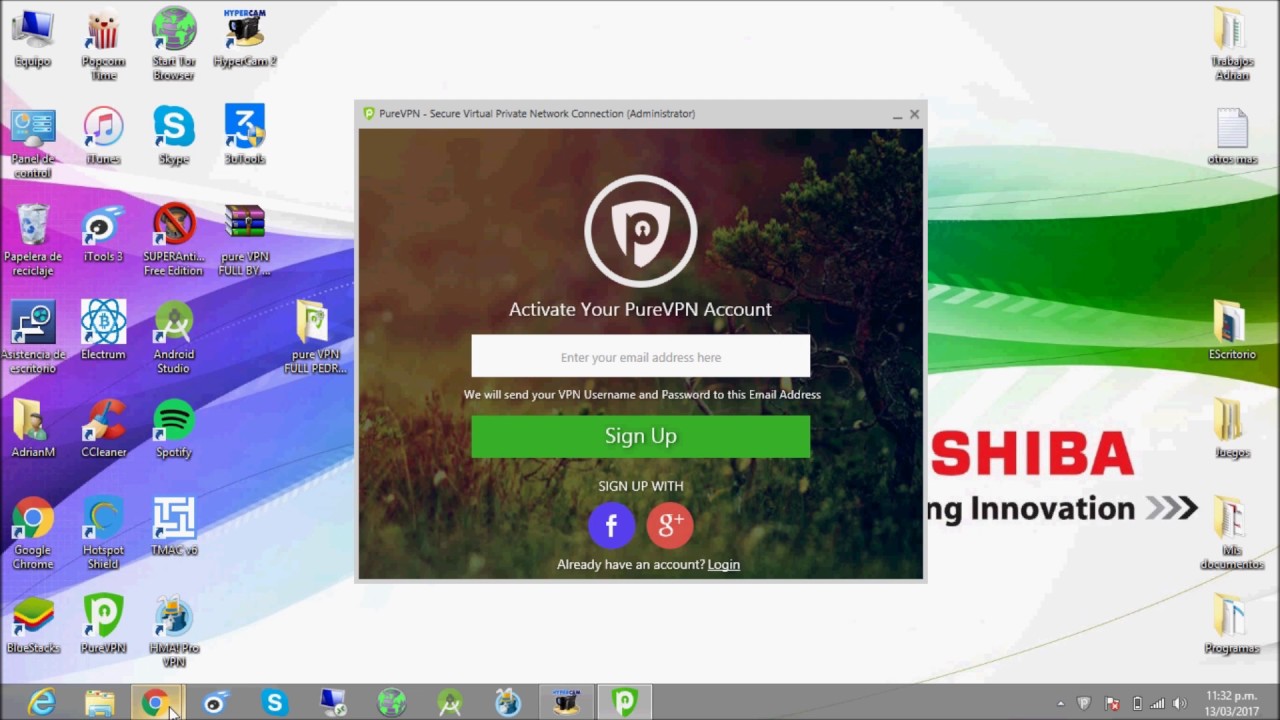Screen dimensions: 1280x720
Task: Open Action Center flag tray icon
Action: [x=1111, y=704]
